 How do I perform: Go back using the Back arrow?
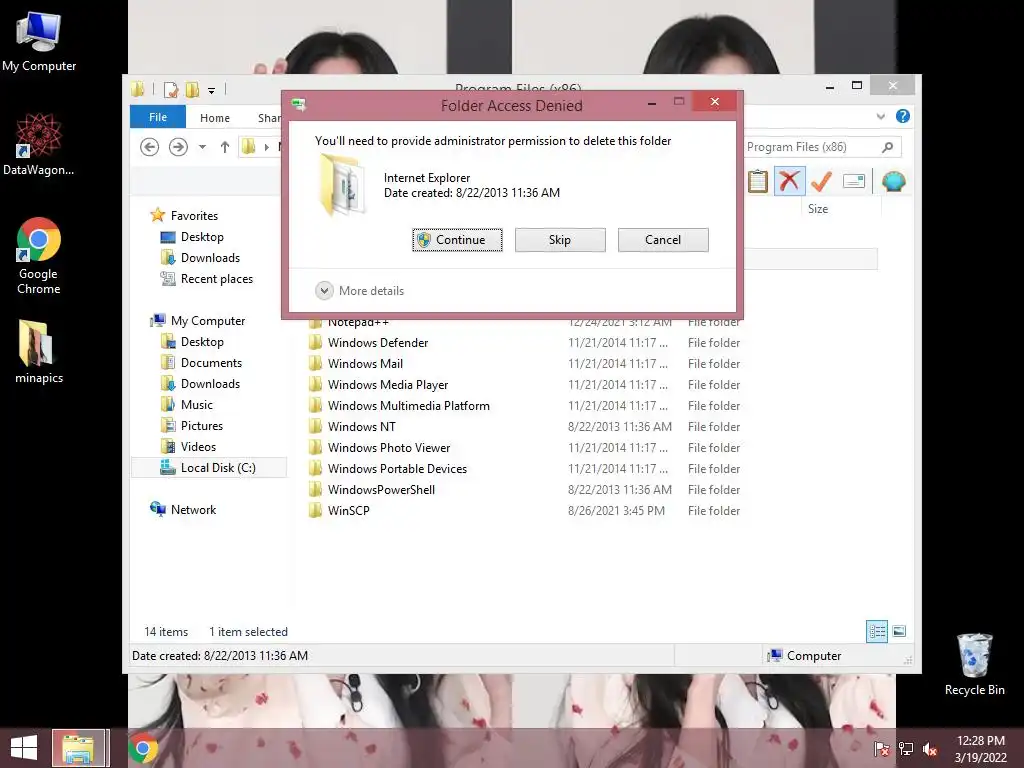[150, 147]
